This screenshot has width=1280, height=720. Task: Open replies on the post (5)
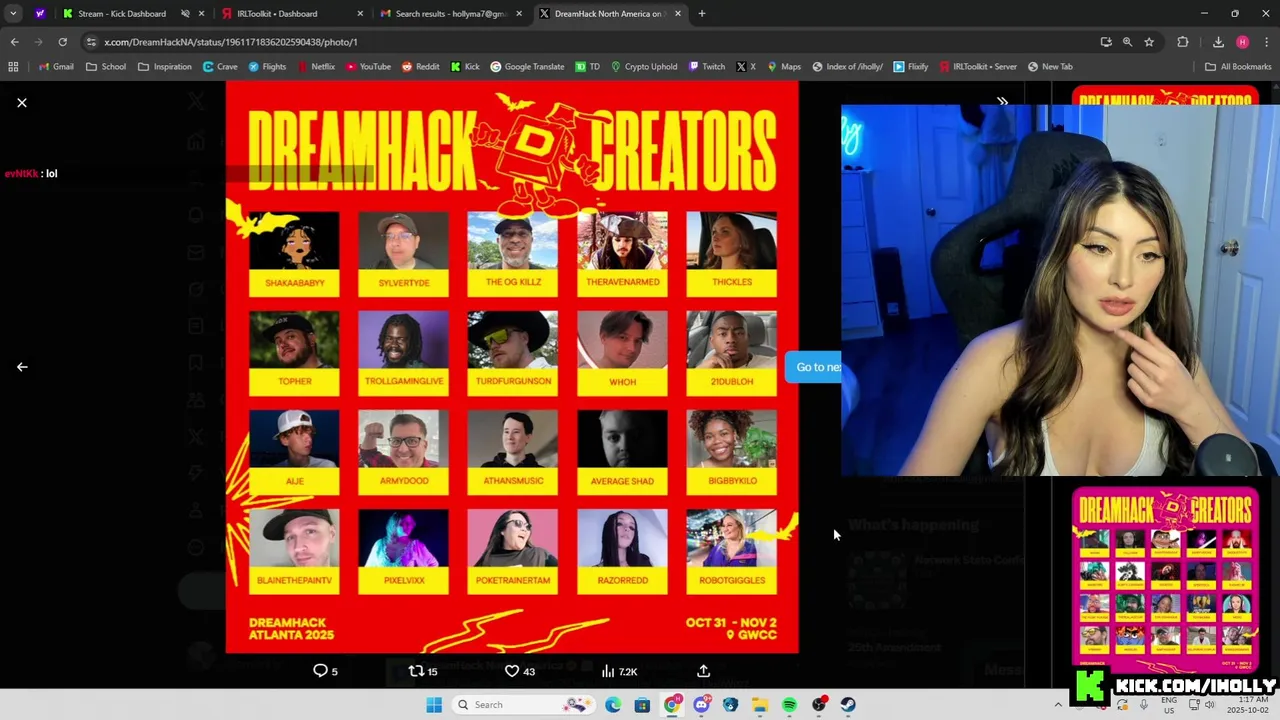326,671
